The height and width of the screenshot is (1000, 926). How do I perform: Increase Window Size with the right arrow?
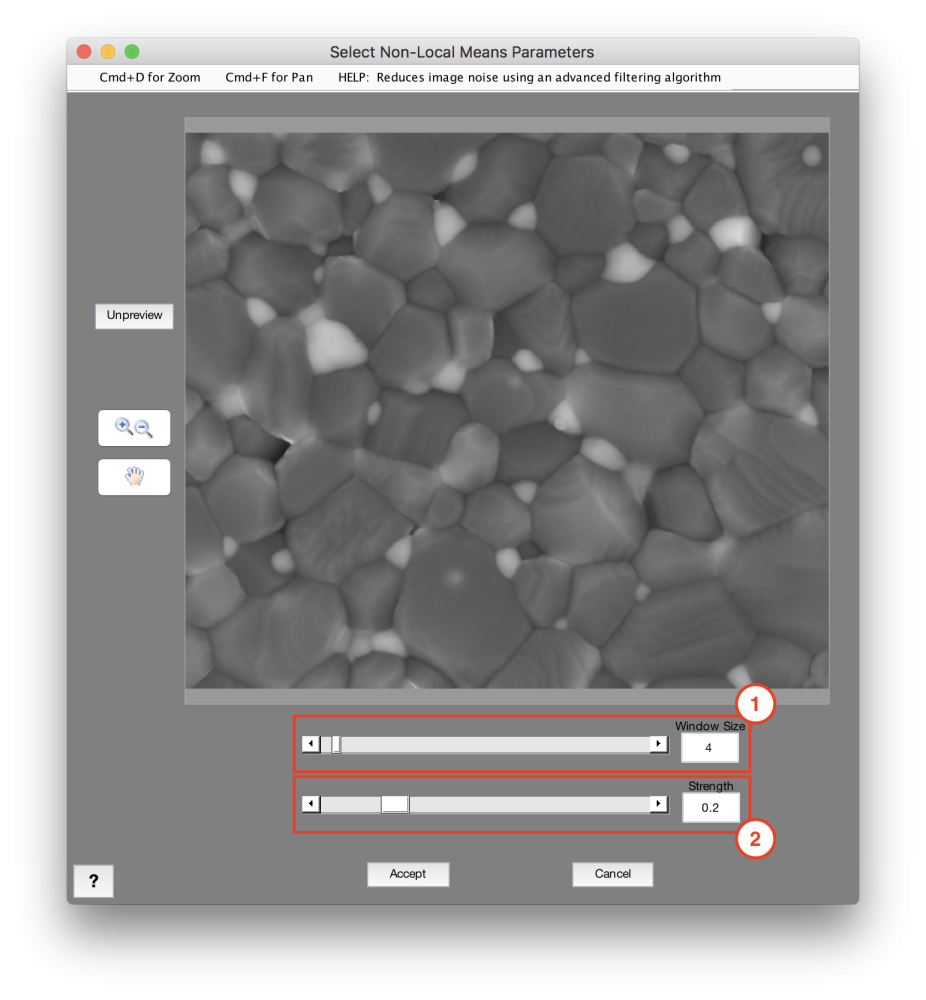[659, 744]
